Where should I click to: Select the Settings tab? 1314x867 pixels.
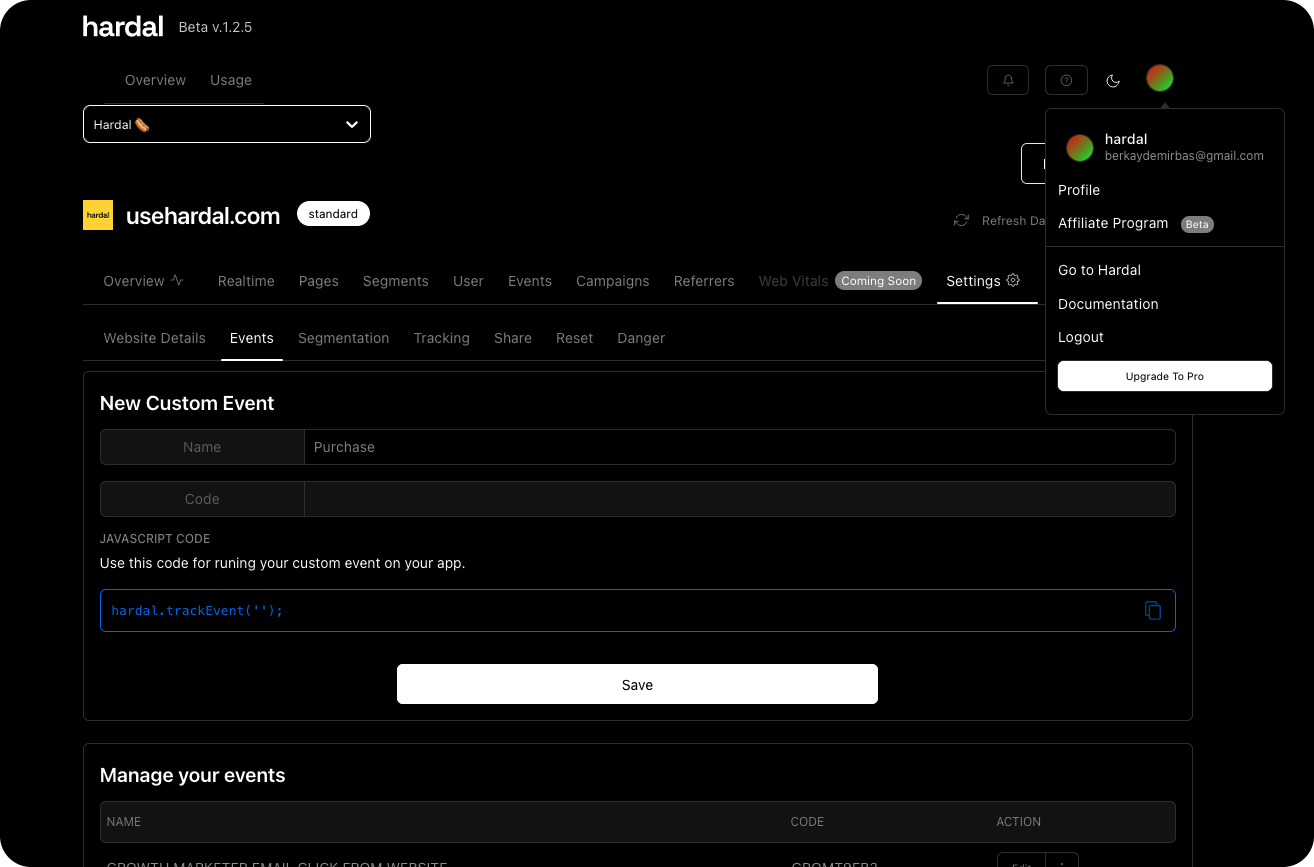tap(983, 281)
